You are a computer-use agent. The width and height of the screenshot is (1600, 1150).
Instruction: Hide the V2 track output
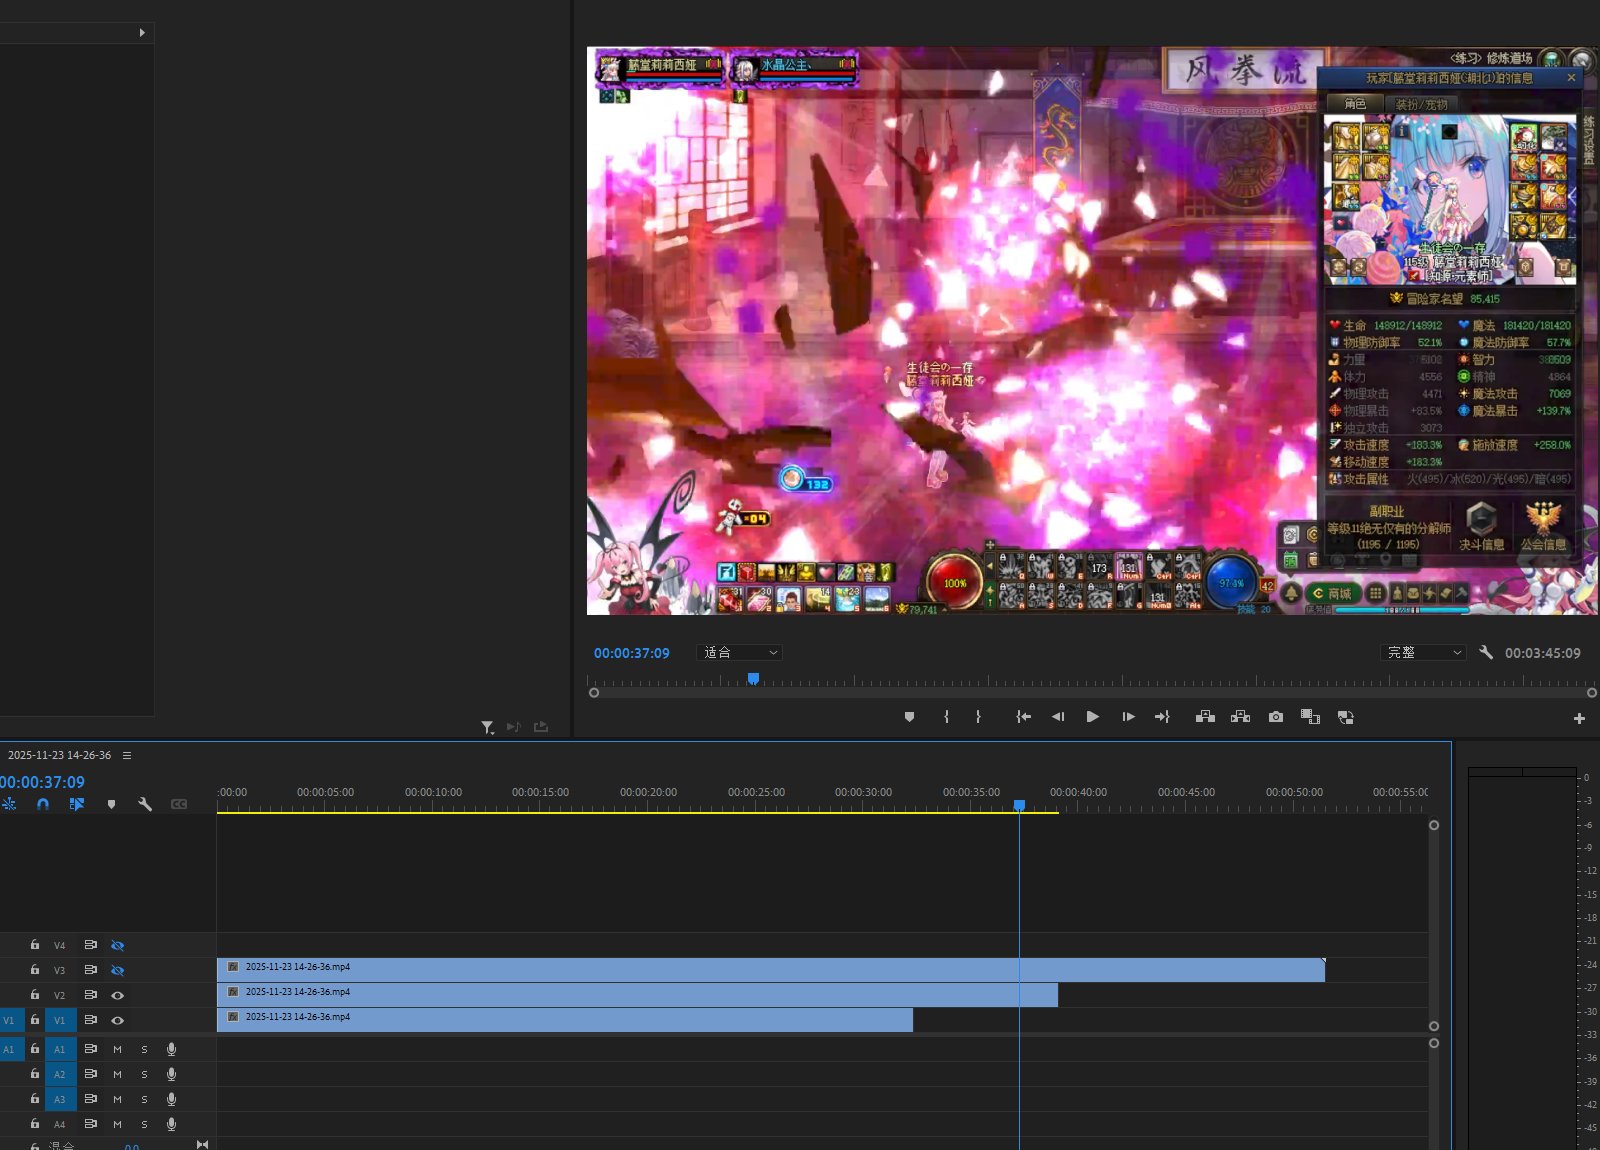pyautogui.click(x=117, y=995)
